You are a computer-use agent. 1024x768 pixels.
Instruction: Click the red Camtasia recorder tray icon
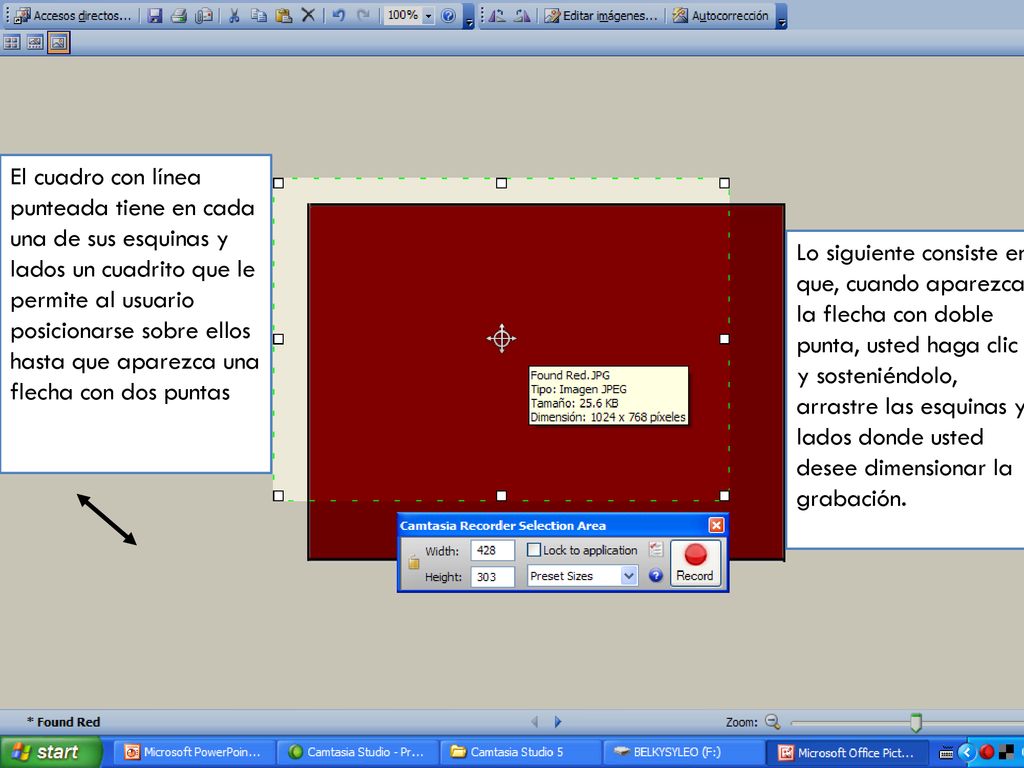(987, 752)
